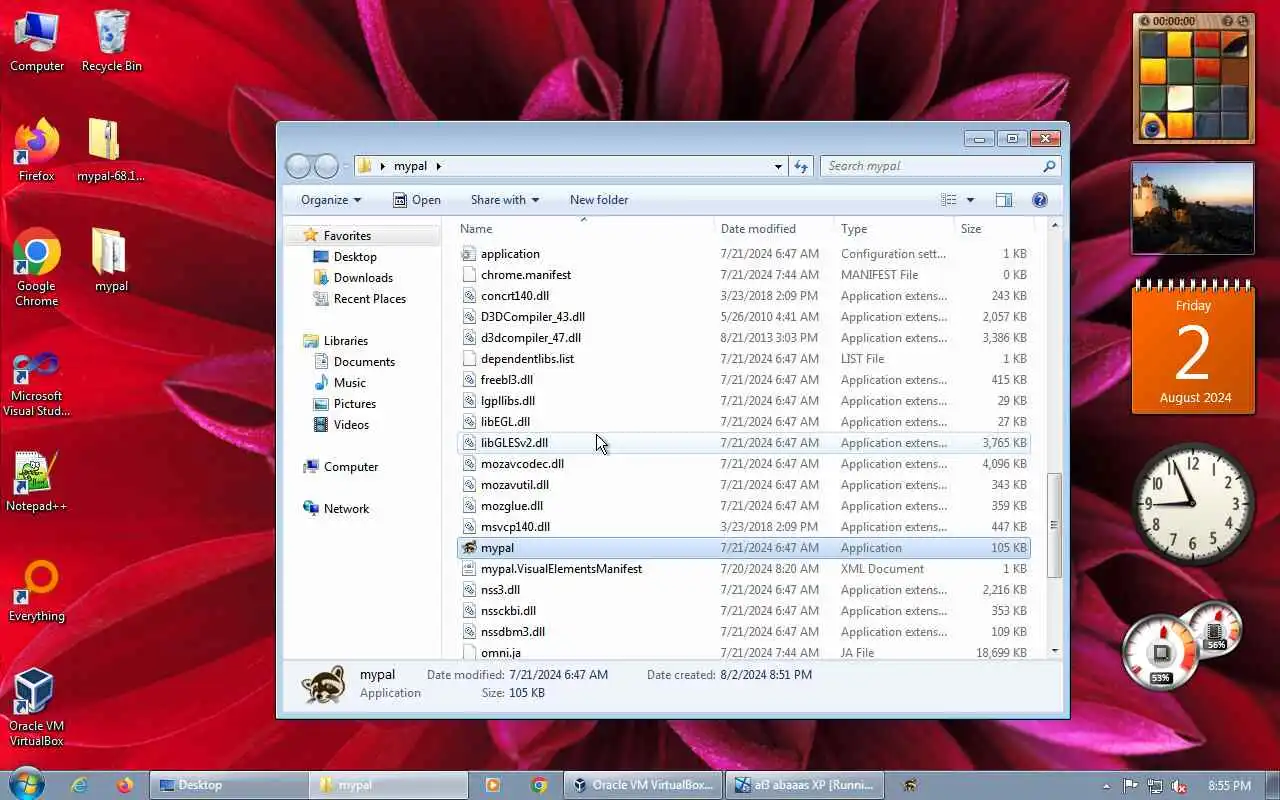Select the Firefox desktop shortcut
1280x800 pixels.
(37, 150)
